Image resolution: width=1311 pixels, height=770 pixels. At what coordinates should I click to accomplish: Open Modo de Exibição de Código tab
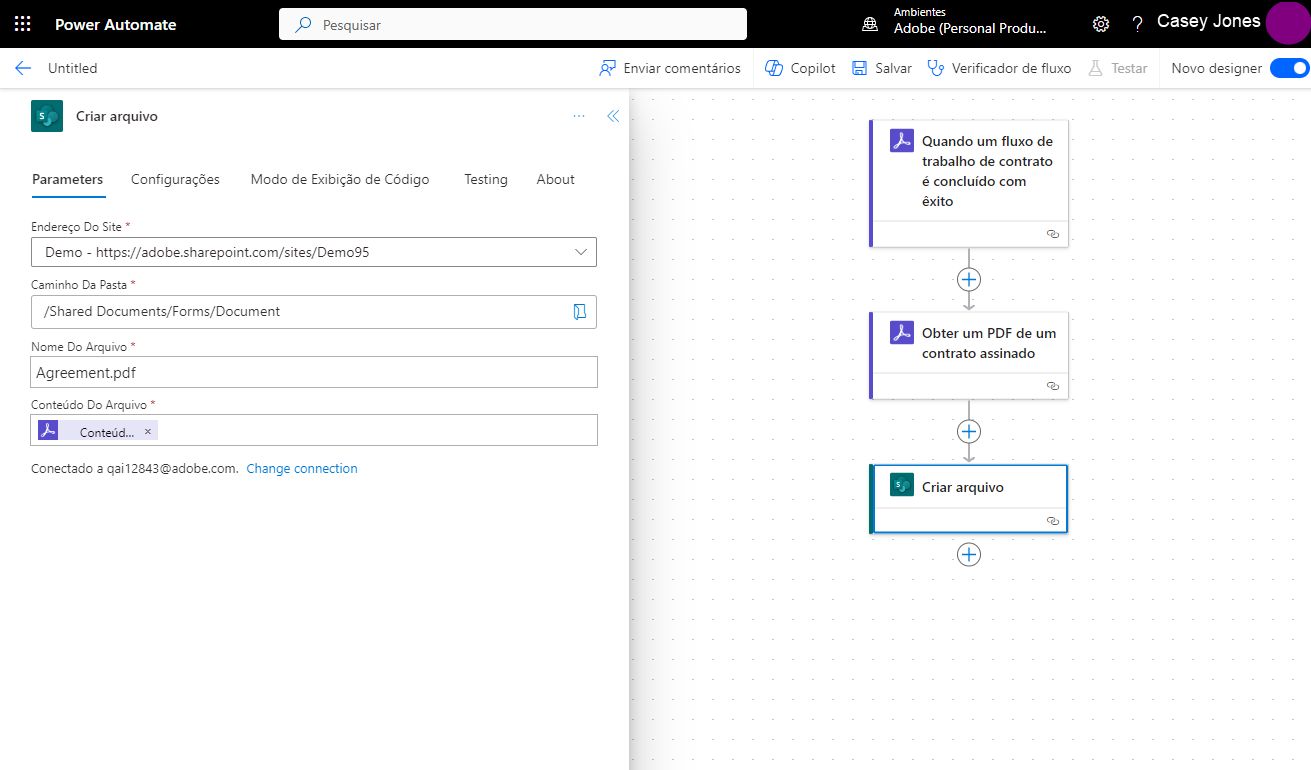click(x=340, y=179)
